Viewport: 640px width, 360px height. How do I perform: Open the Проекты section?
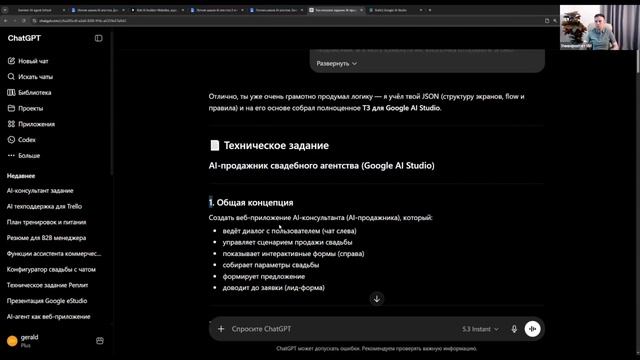[x=25, y=108]
